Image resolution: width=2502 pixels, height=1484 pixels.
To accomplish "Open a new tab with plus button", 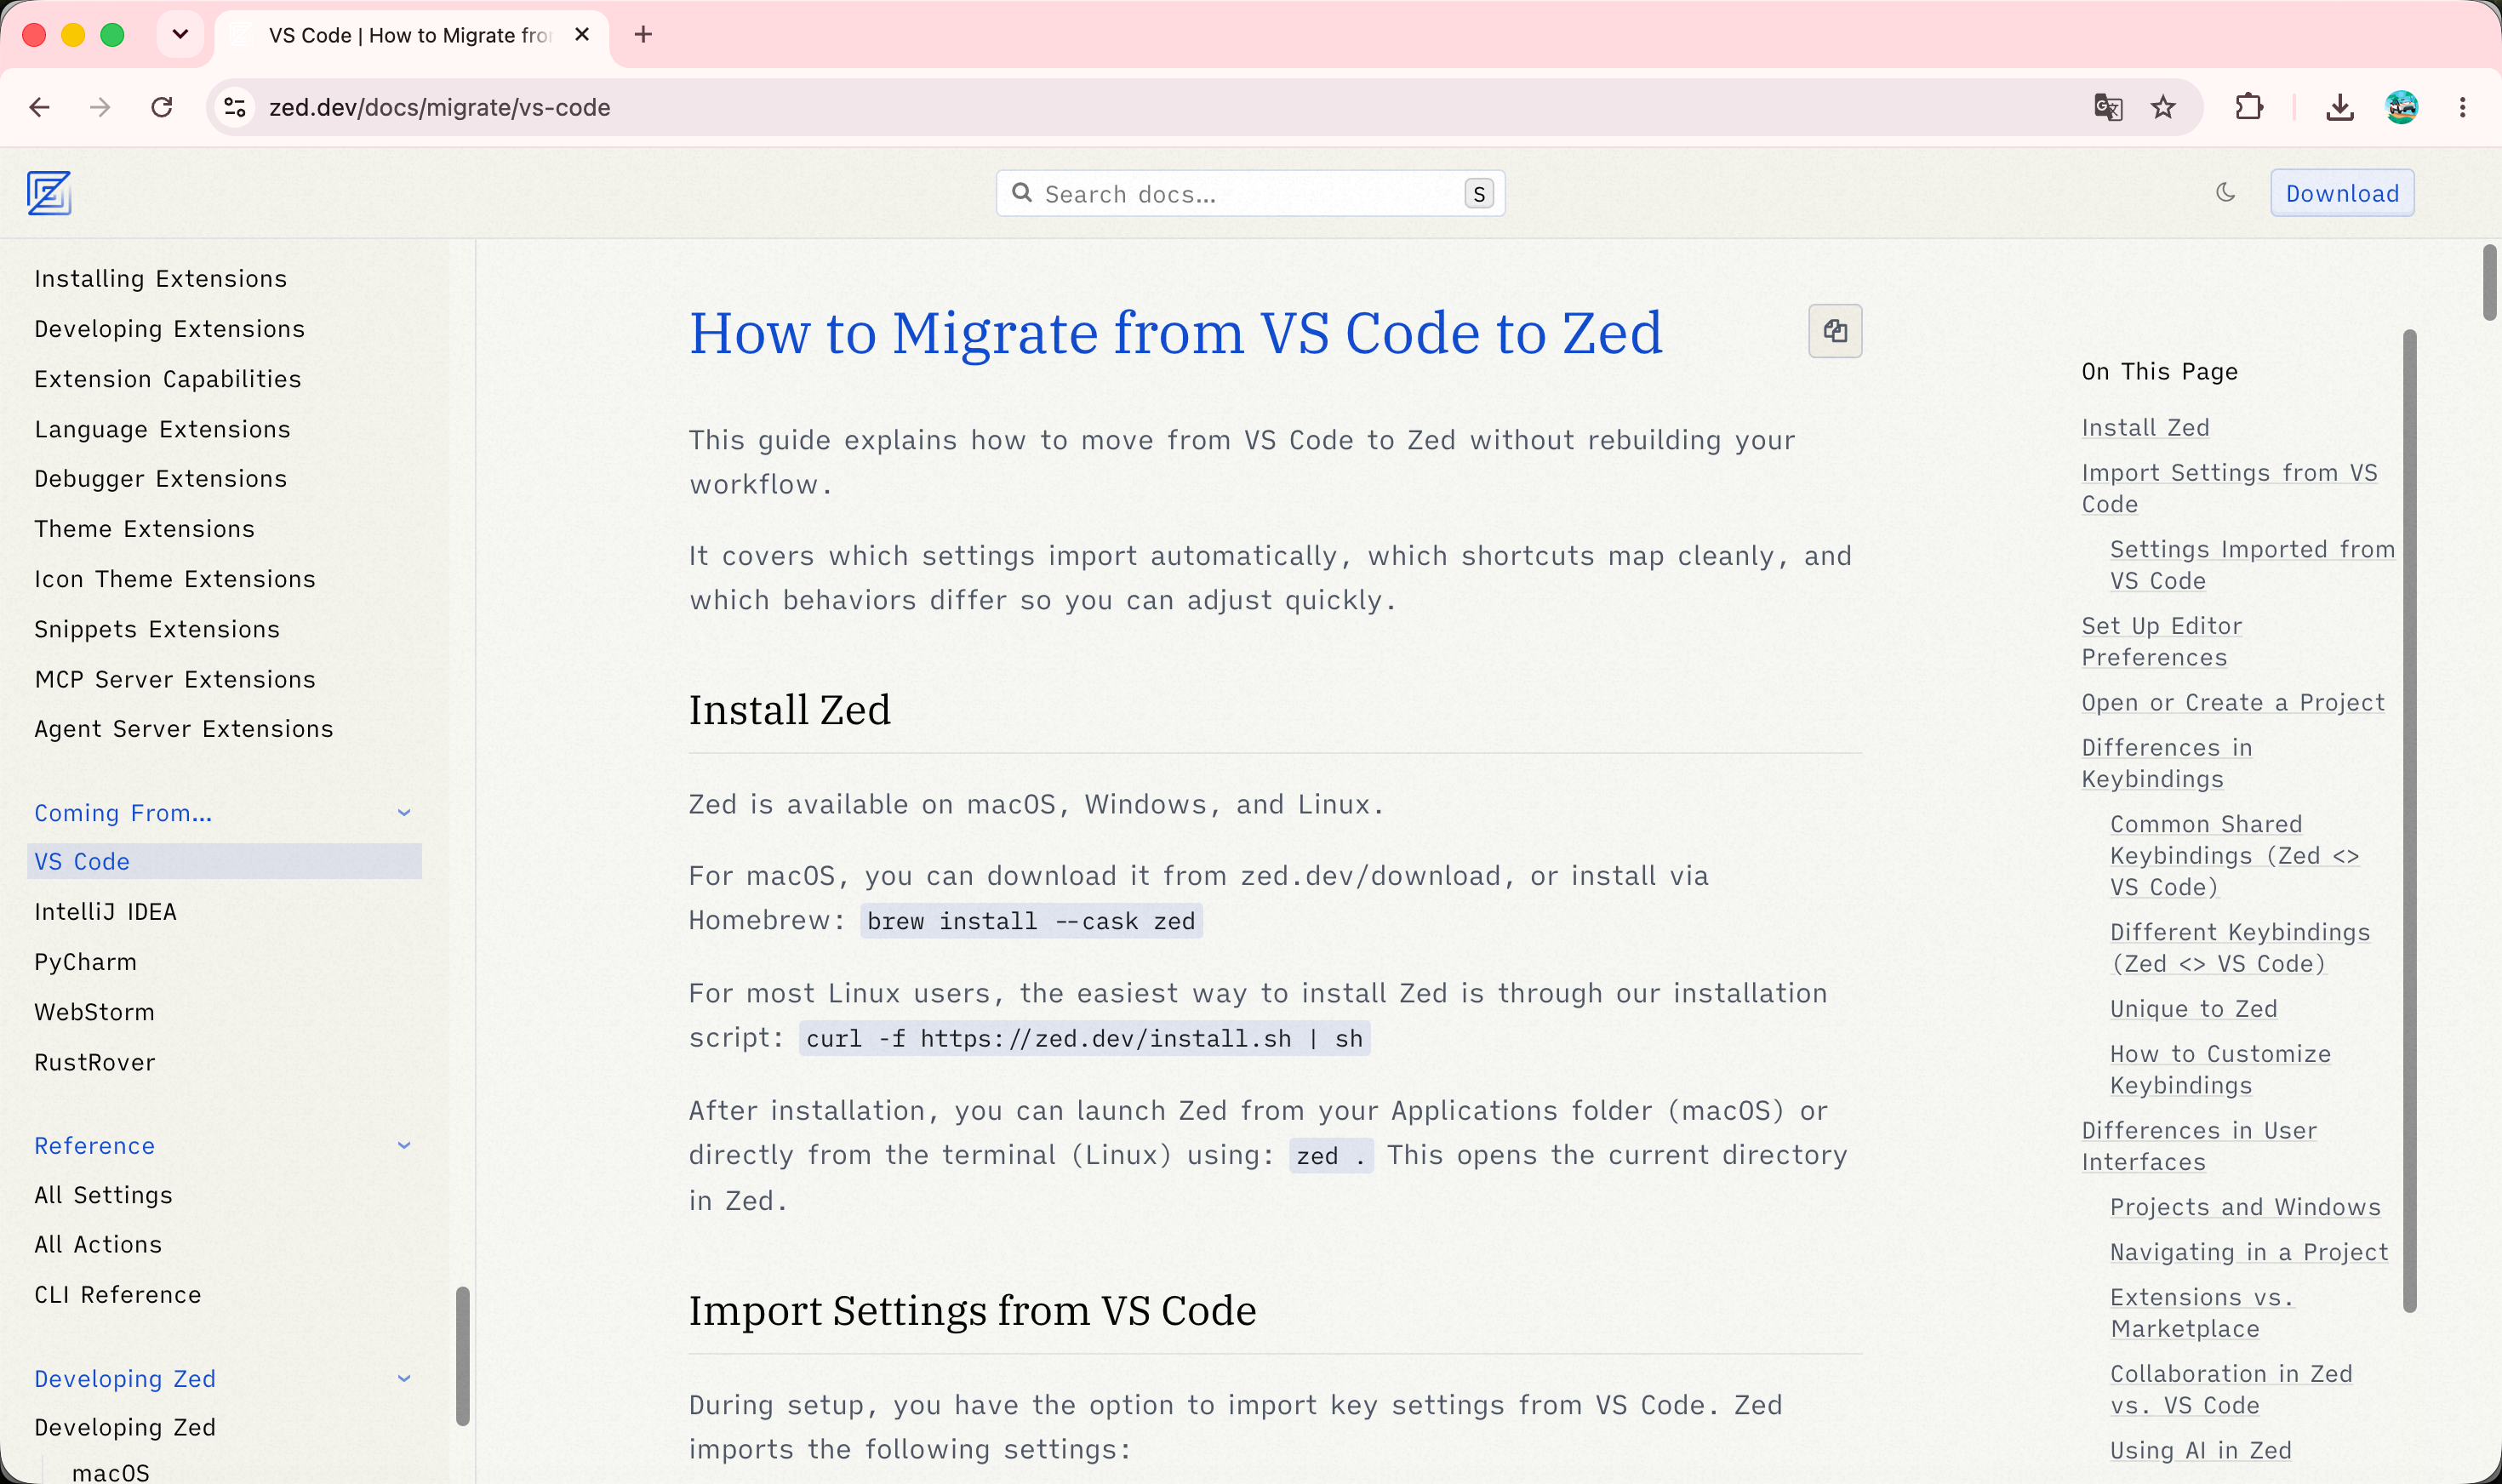I will [x=643, y=35].
